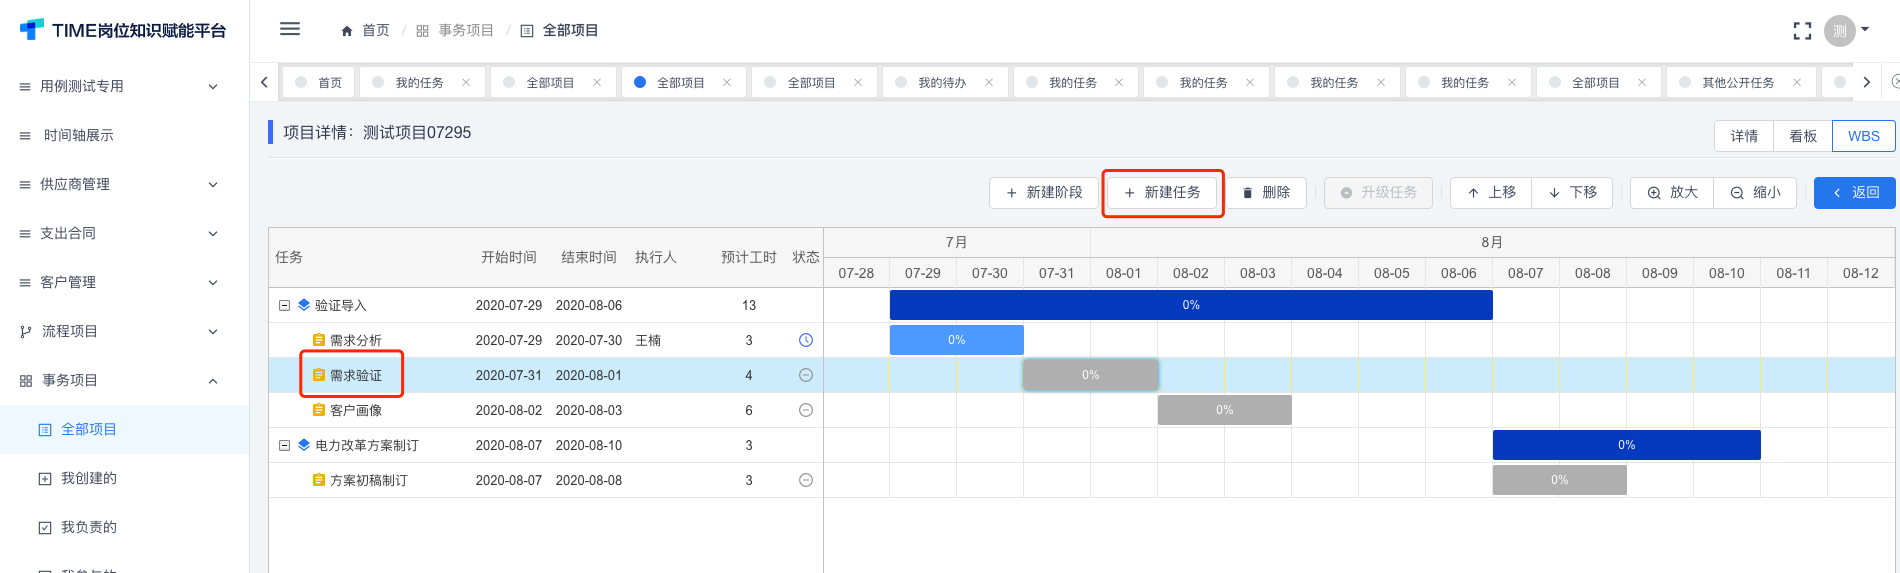
Task: Click the 新建任务 button
Action: pyautogui.click(x=1162, y=192)
